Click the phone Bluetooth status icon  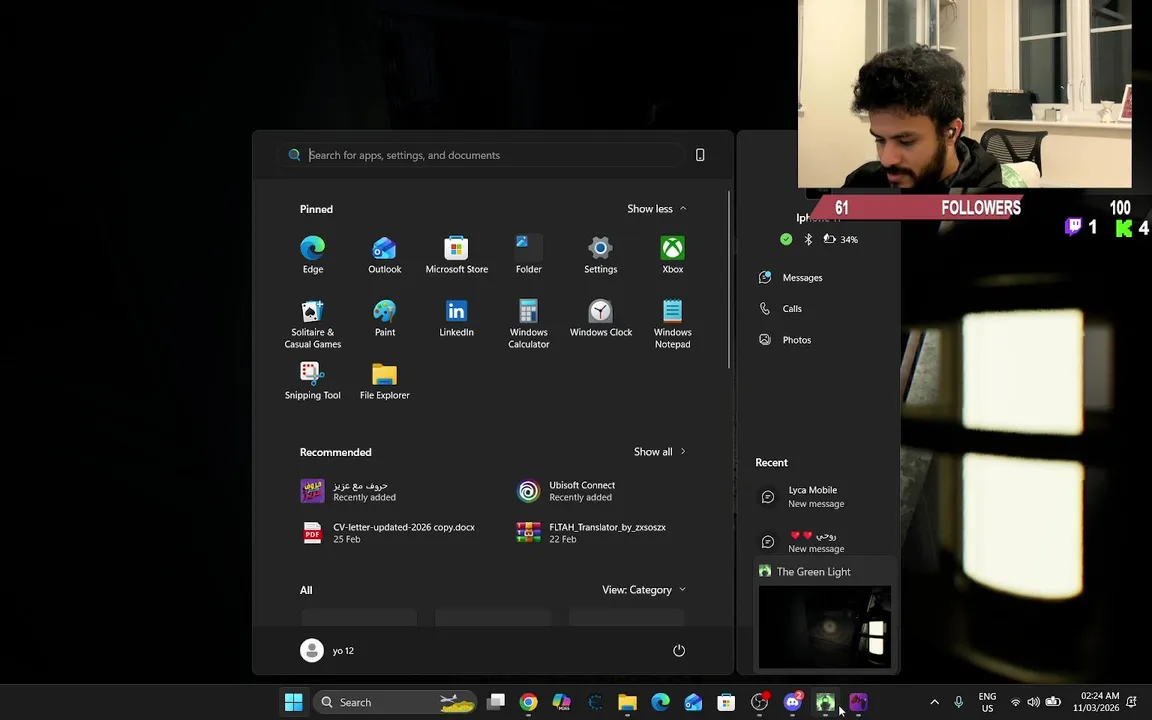click(808, 240)
